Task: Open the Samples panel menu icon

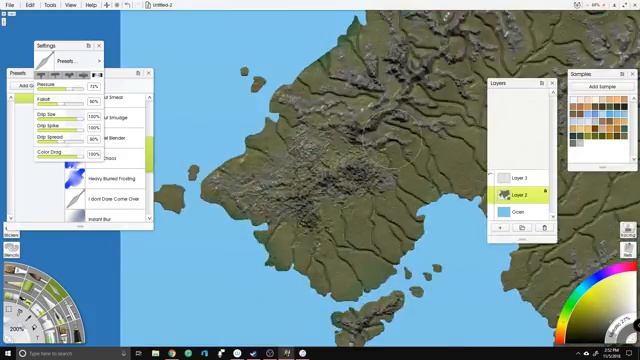Action: (622, 74)
